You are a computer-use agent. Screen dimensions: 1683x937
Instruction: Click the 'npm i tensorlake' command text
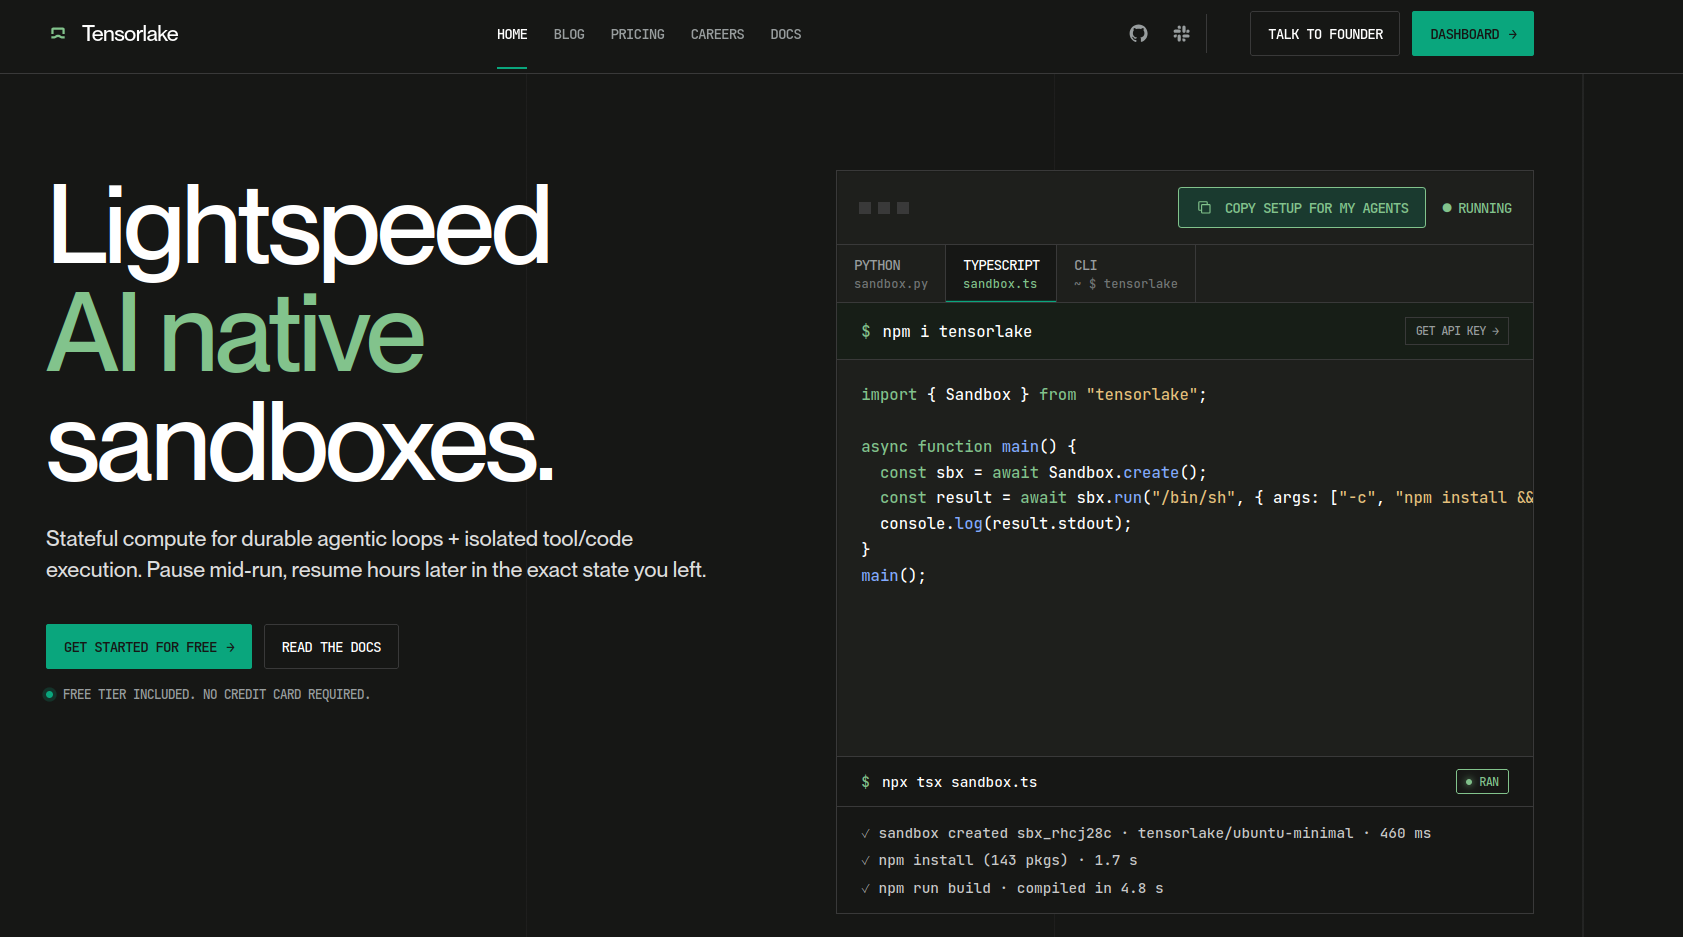[x=957, y=331]
